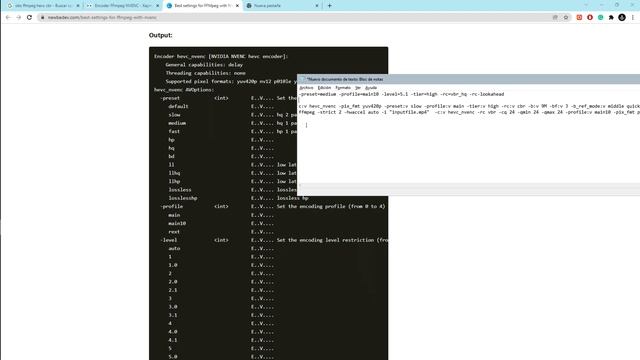This screenshot has width=640, height=360.
Task: Click the "slow" preset value
Action: tap(174, 115)
